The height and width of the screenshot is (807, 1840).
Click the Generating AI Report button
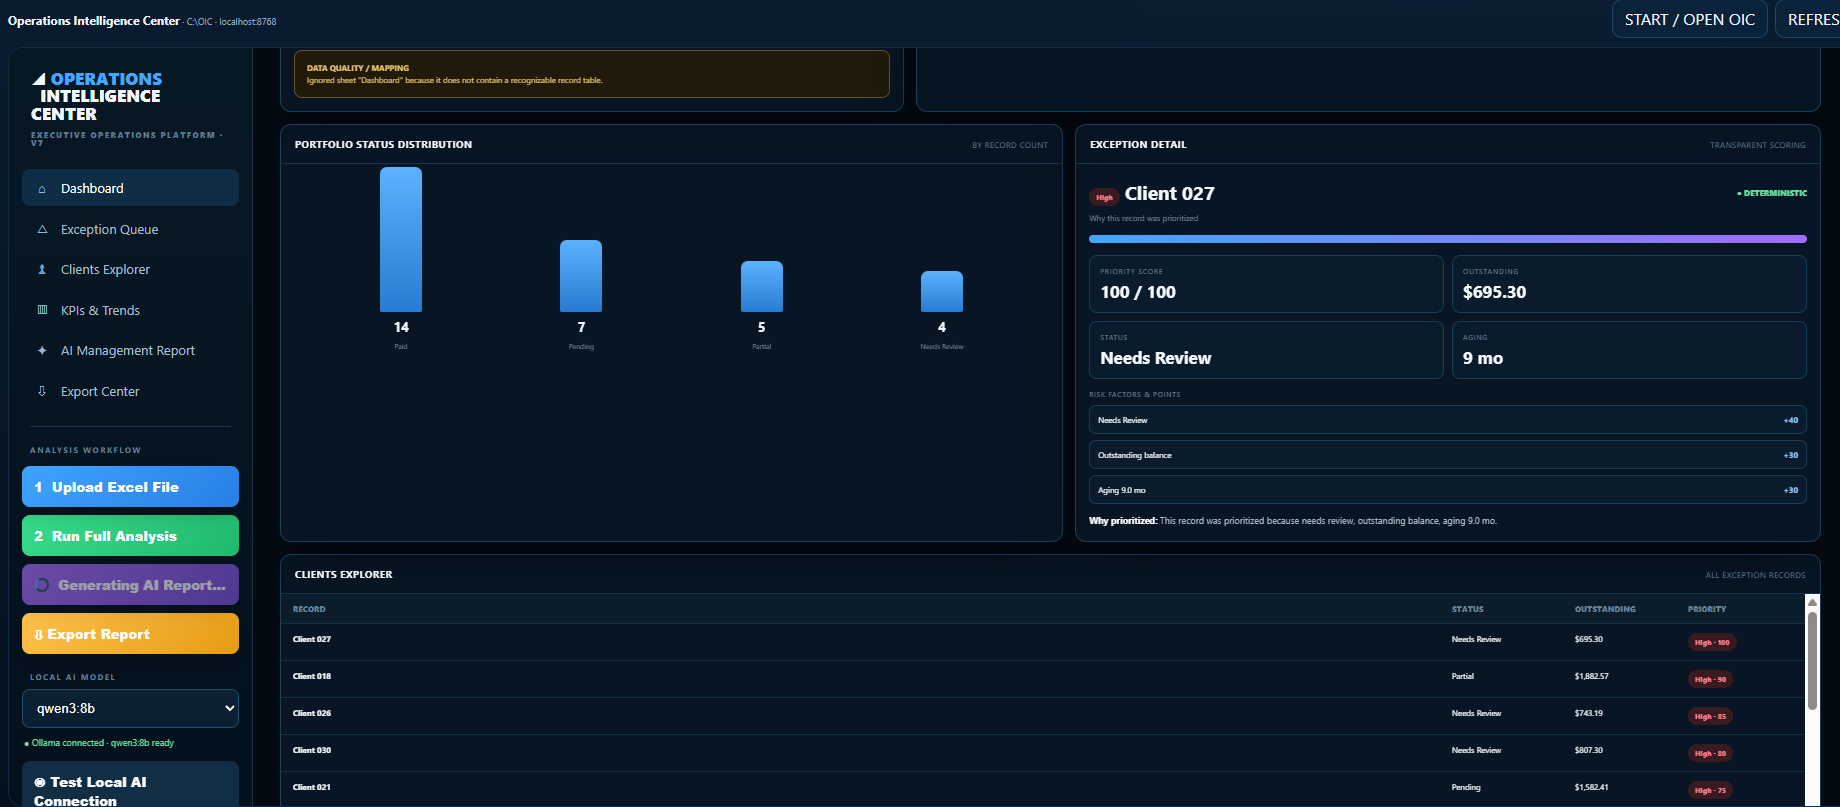click(x=130, y=585)
